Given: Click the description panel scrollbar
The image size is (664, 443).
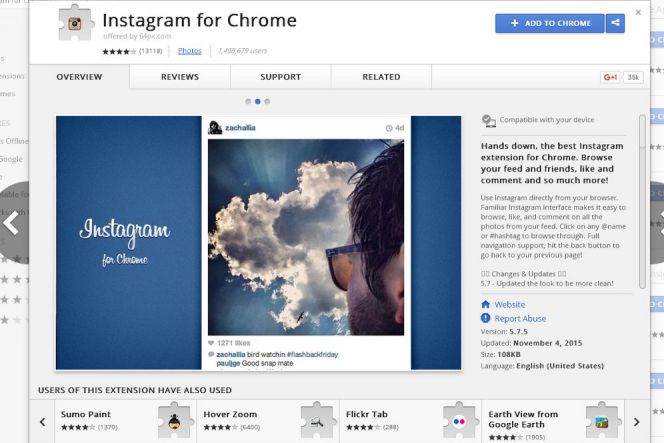Looking at the screenshot, I should point(642,201).
